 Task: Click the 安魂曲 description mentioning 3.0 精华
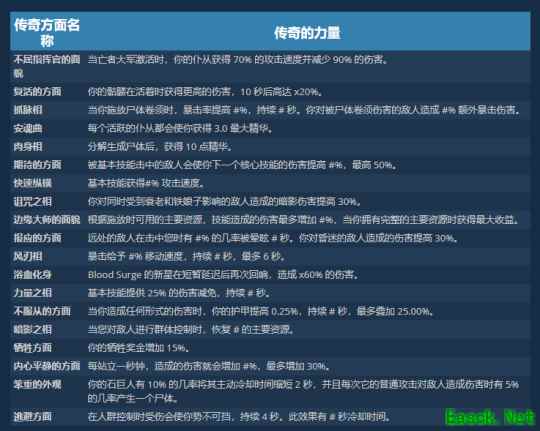click(x=180, y=129)
